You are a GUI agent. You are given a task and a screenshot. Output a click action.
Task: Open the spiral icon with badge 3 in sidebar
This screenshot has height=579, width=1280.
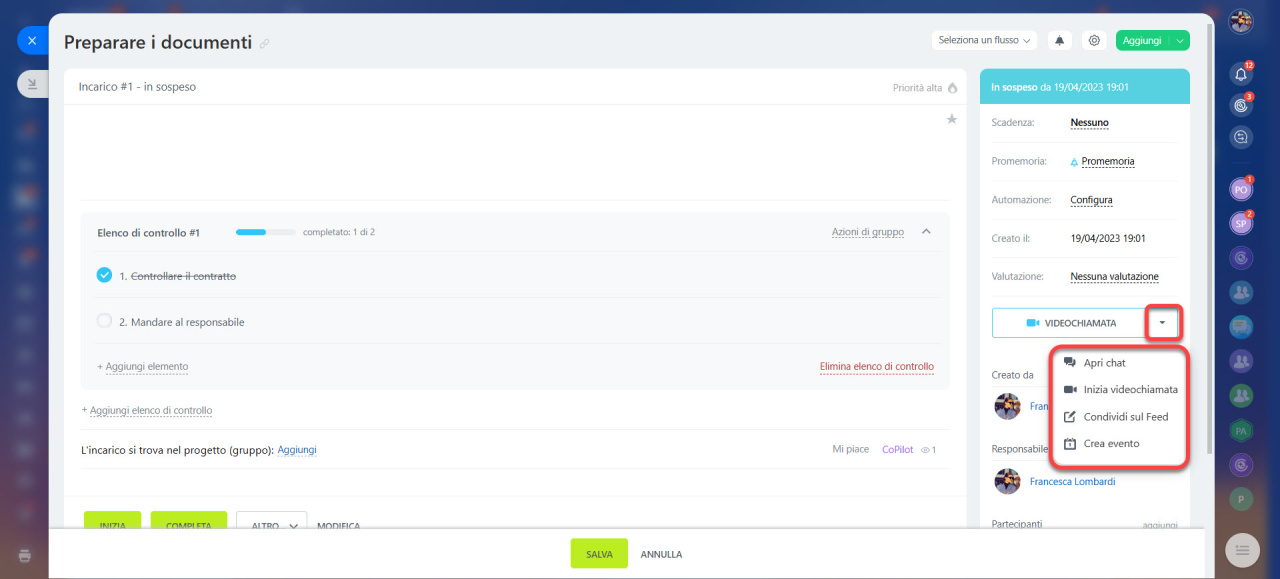coord(1241,104)
